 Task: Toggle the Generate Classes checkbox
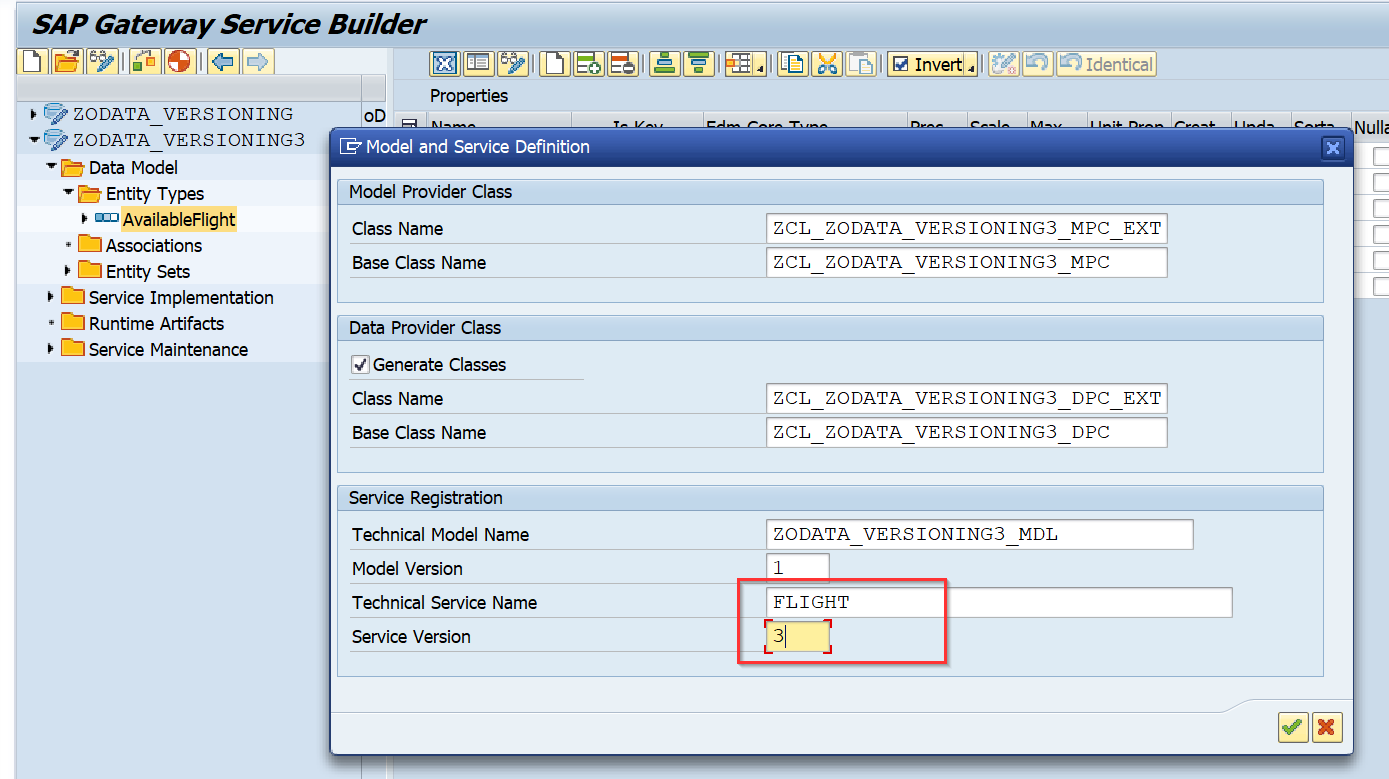pos(360,364)
